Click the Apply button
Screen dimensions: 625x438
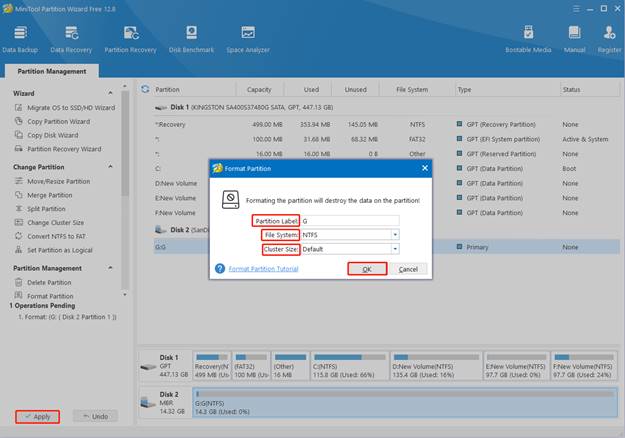[36, 416]
